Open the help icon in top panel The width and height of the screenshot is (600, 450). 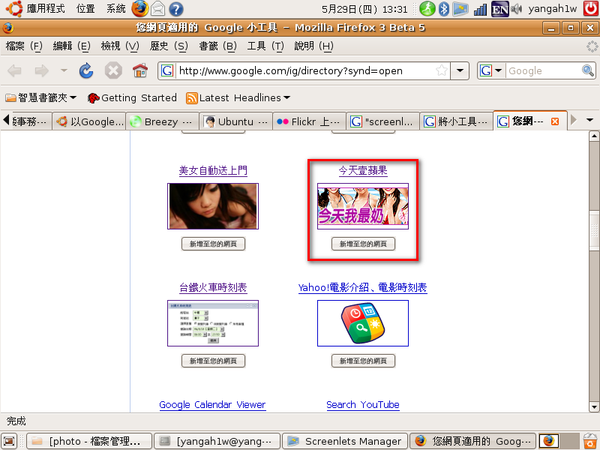click(x=176, y=9)
